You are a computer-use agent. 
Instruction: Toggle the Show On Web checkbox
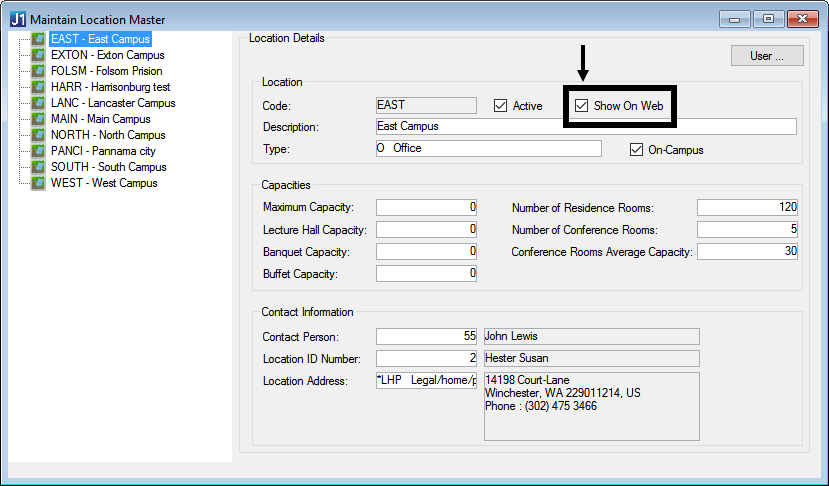(582, 105)
